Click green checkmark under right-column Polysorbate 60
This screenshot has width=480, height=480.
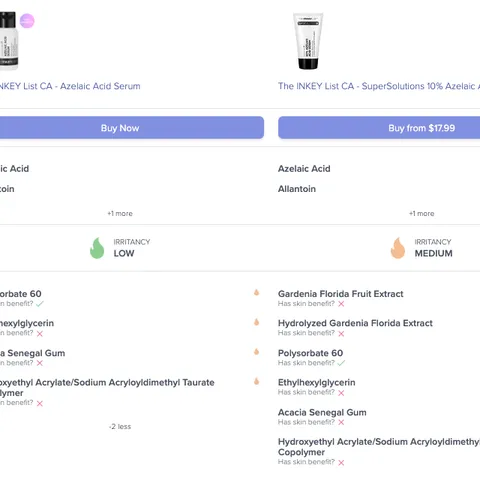(341, 363)
